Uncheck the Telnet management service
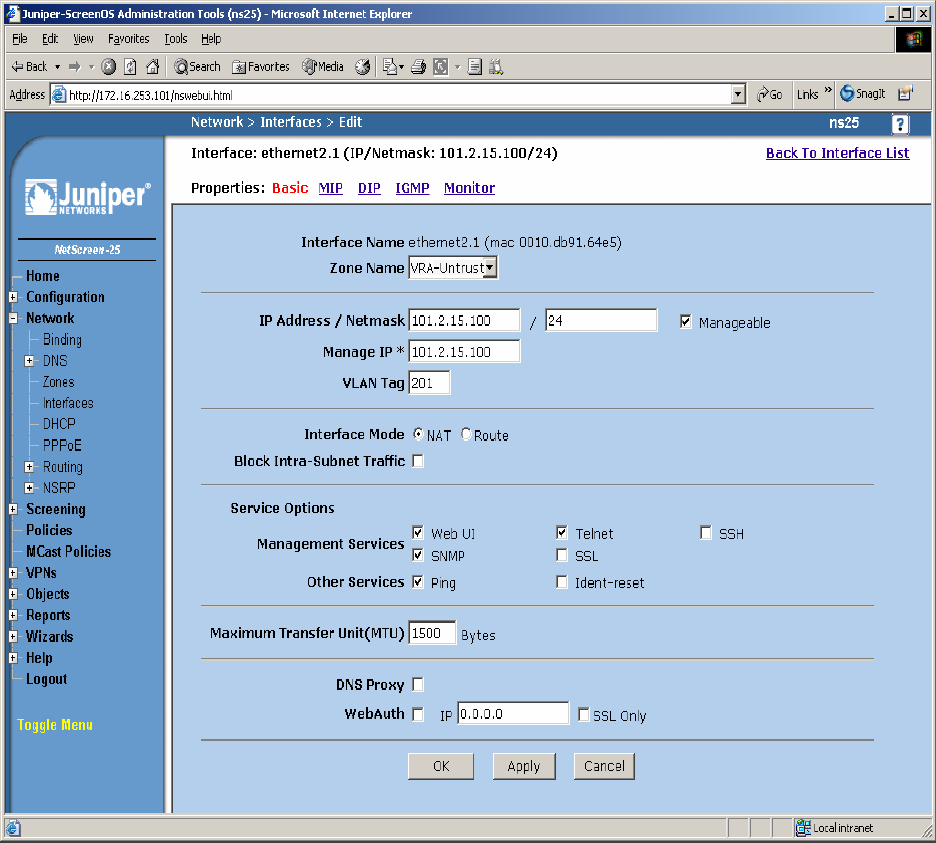This screenshot has height=843, width=936. [x=562, y=533]
